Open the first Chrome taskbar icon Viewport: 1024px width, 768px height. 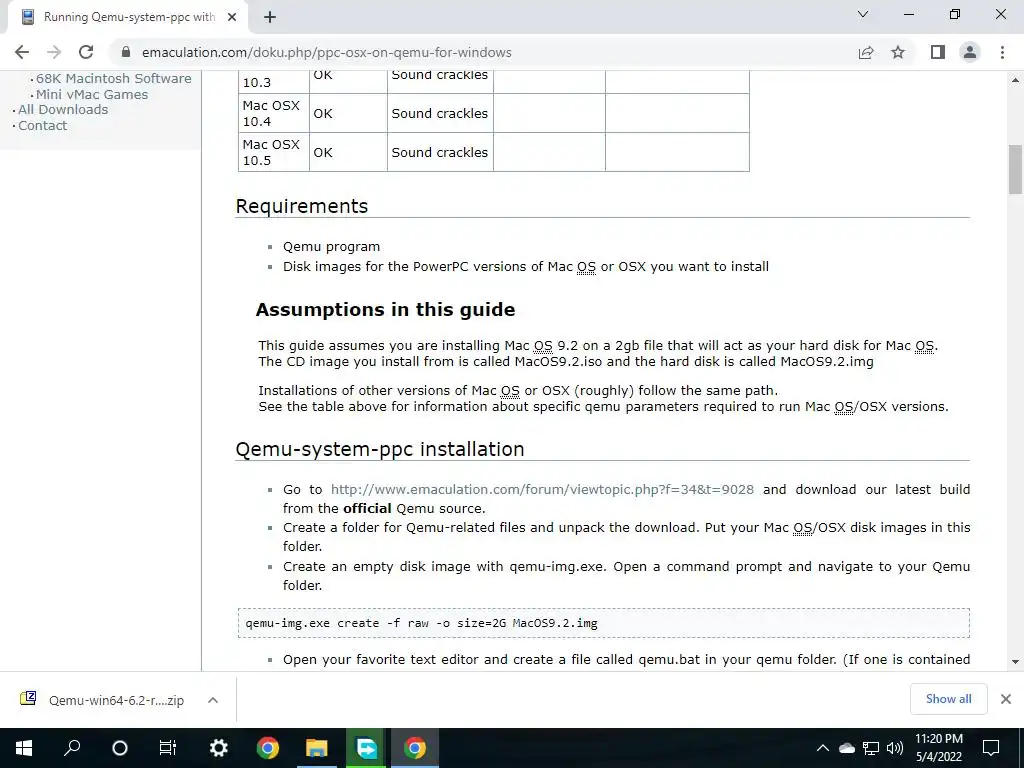[267, 748]
